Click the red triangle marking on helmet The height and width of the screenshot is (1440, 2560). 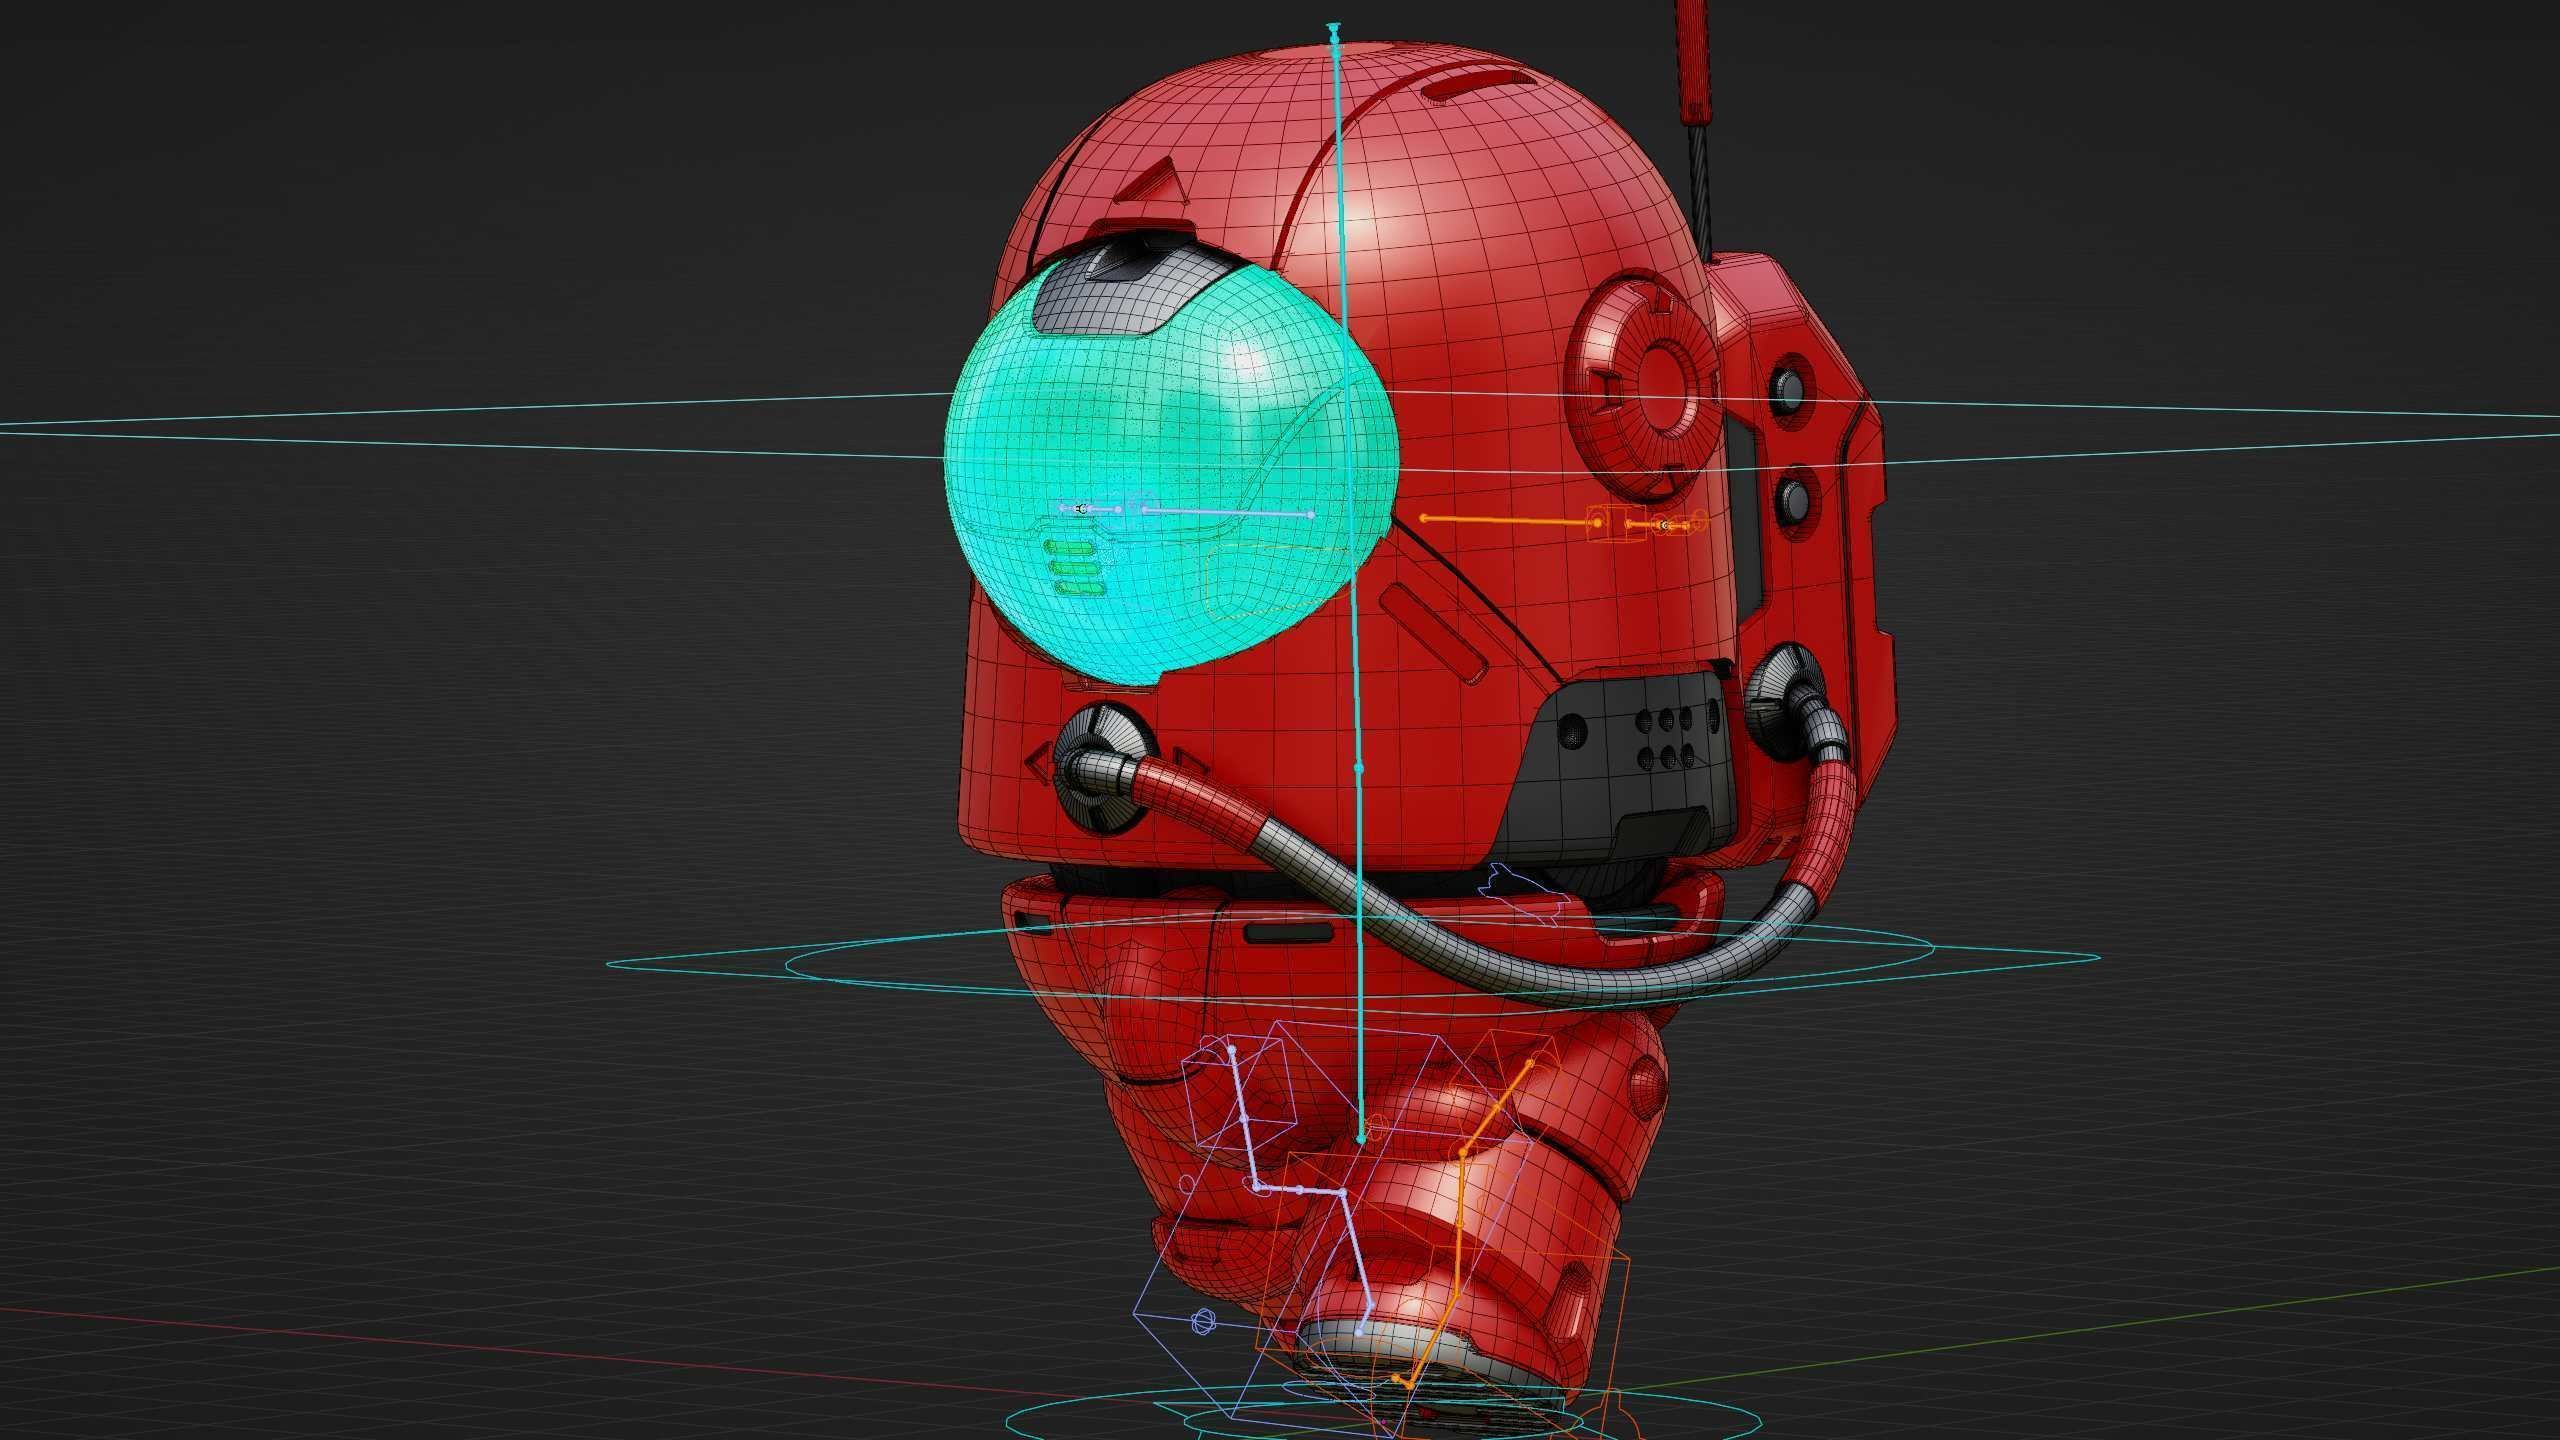click(x=1152, y=181)
